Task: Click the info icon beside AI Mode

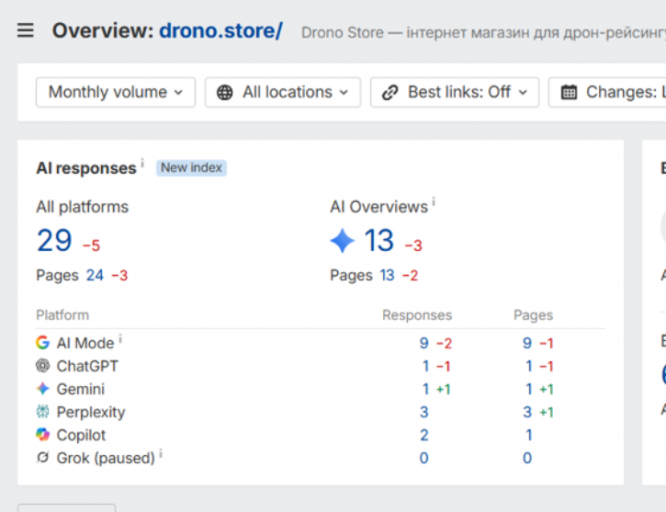Action: pyautogui.click(x=121, y=338)
